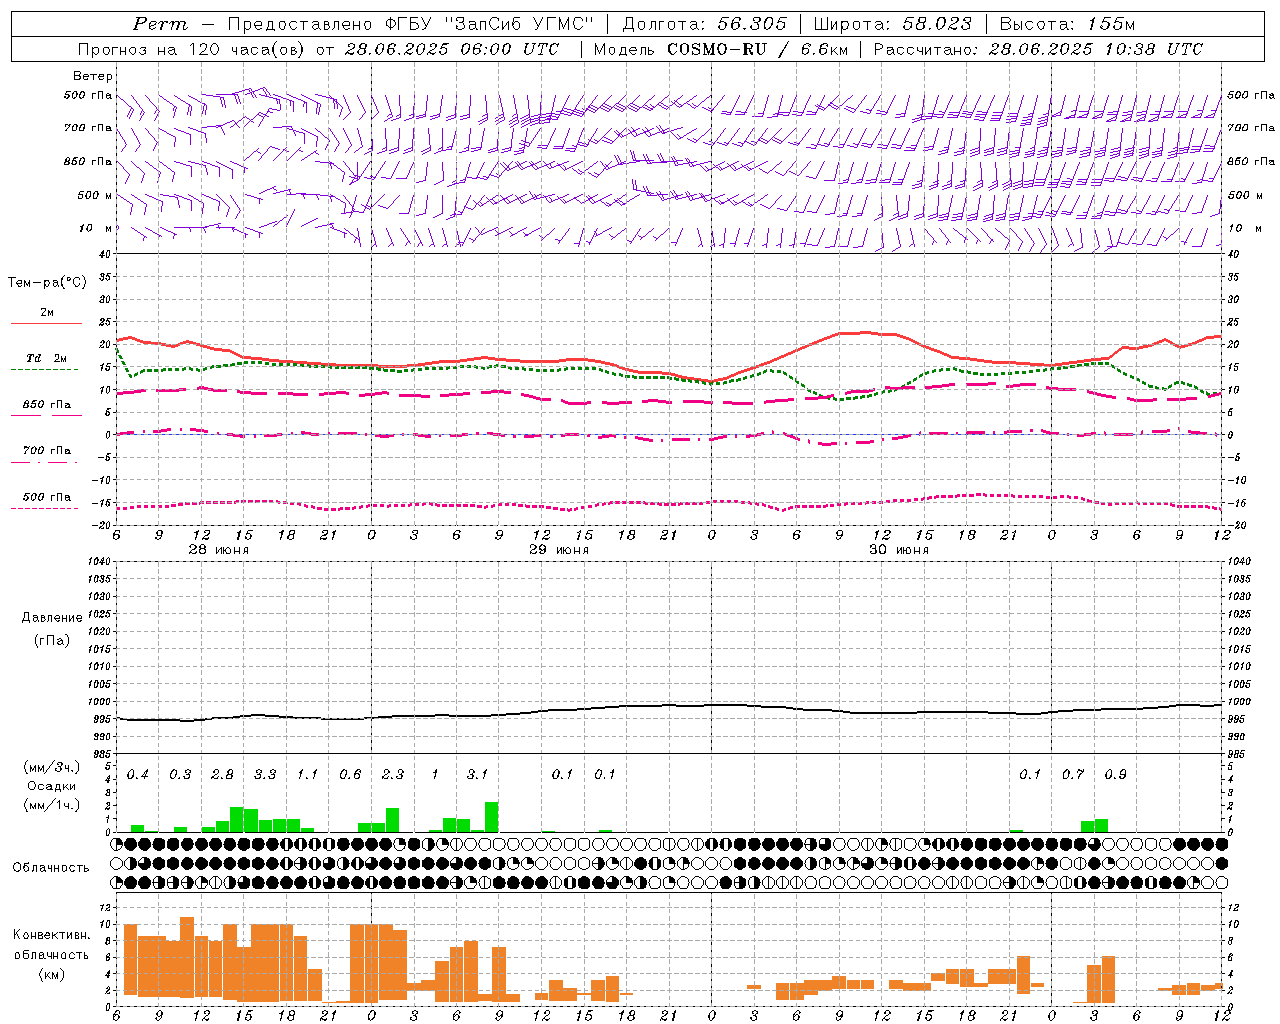Click the "Давление" pressure panel label

(51, 618)
